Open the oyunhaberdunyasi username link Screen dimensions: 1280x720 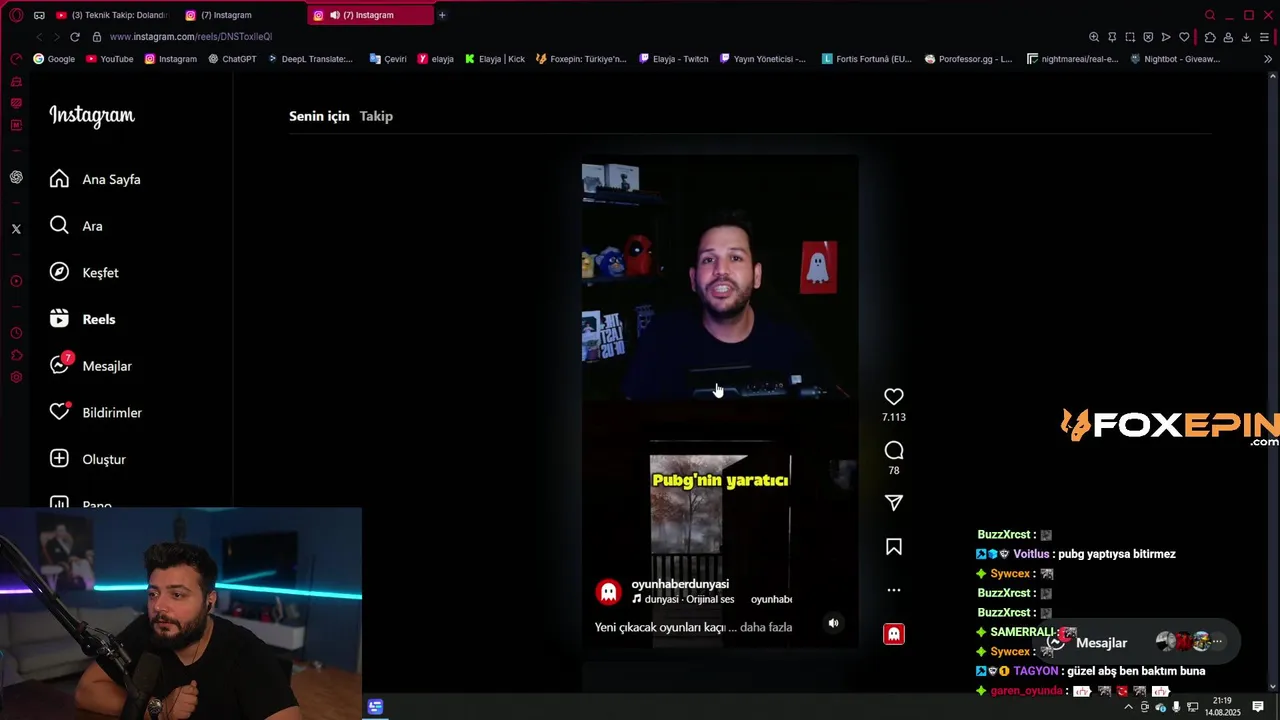point(680,584)
